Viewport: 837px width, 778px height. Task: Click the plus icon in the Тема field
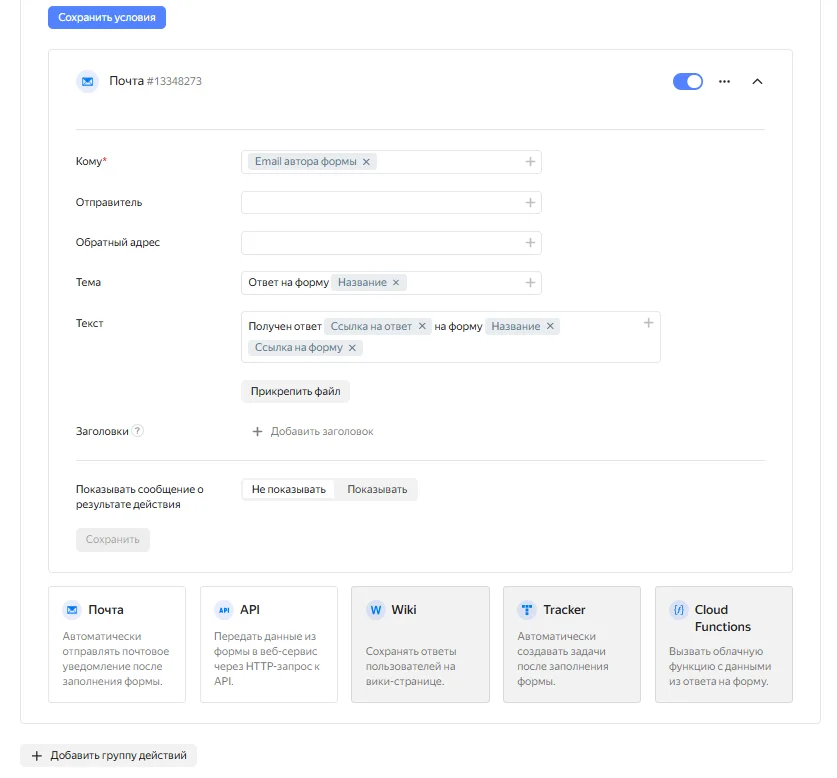(x=530, y=283)
